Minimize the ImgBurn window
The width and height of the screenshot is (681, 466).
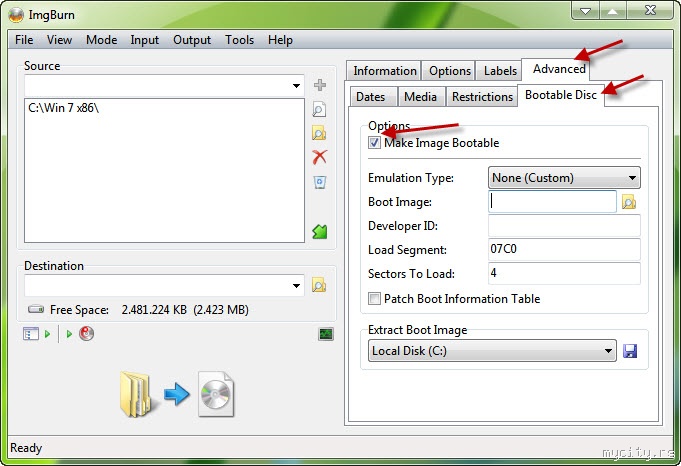tap(585, 11)
